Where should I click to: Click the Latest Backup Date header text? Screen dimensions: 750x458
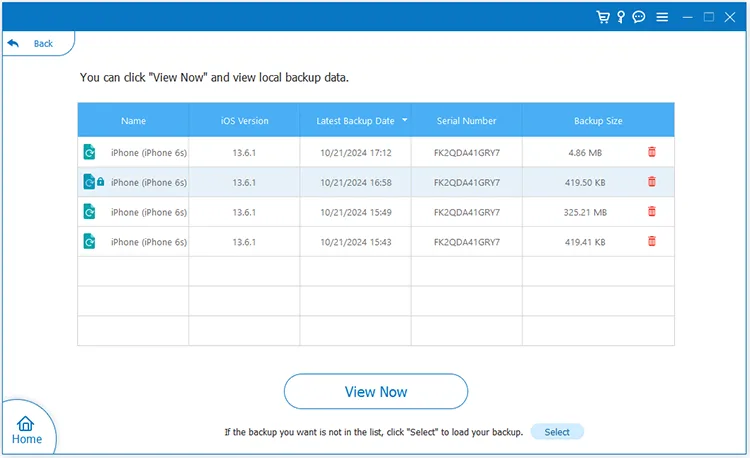[355, 121]
